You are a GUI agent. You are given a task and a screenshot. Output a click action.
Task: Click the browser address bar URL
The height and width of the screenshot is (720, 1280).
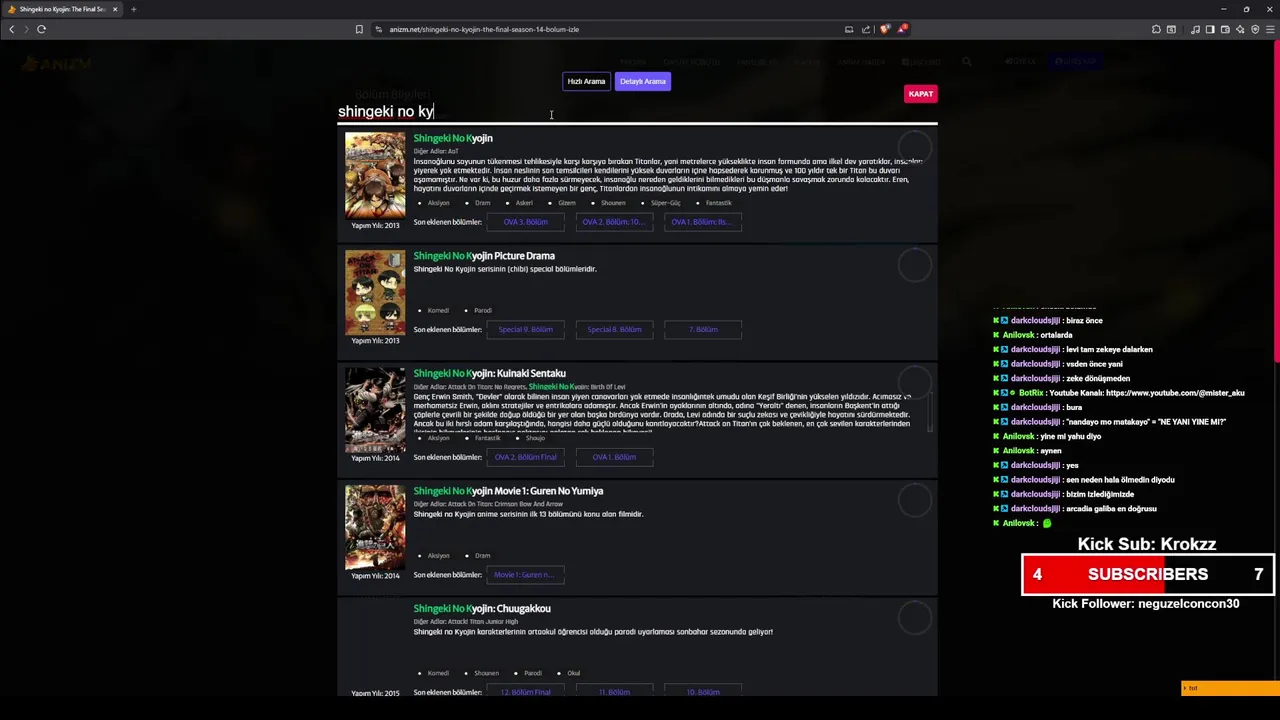484,29
